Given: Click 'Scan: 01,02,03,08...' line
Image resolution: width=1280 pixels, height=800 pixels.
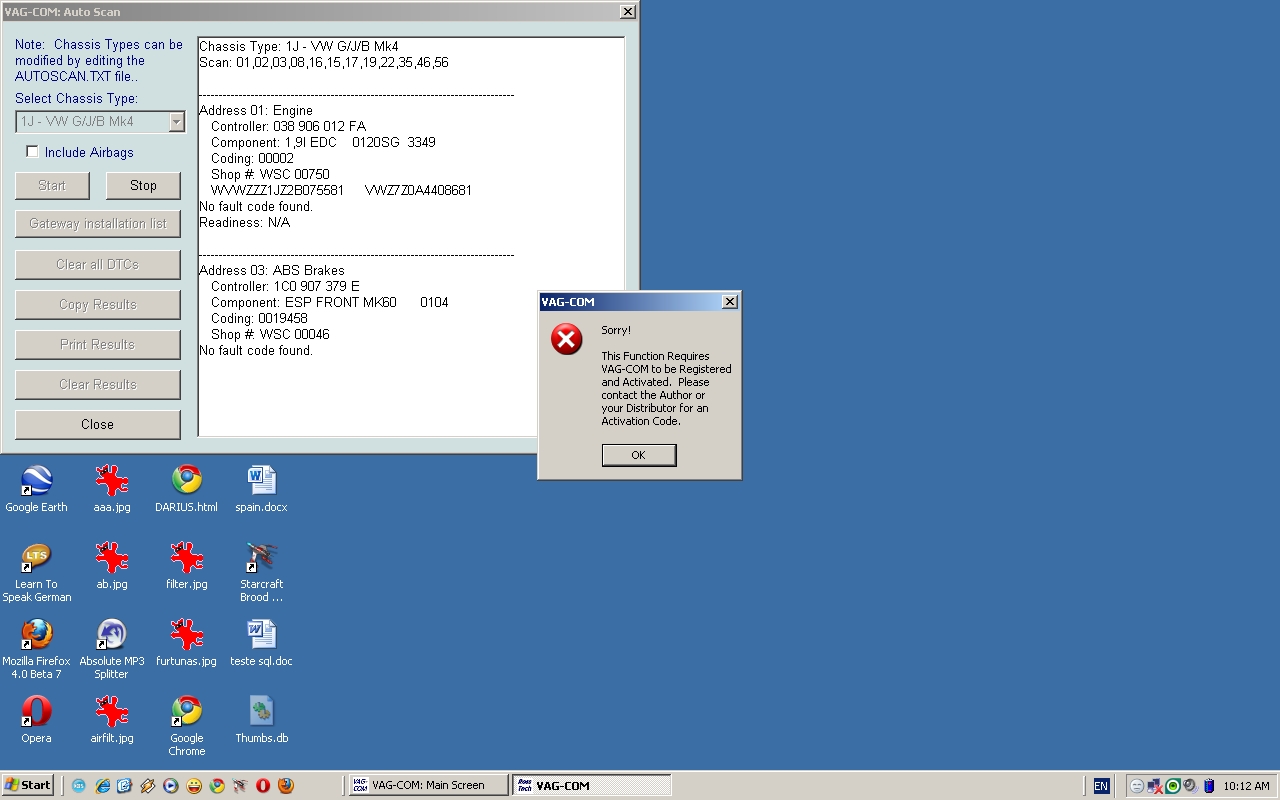Looking at the screenshot, I should [x=324, y=62].
